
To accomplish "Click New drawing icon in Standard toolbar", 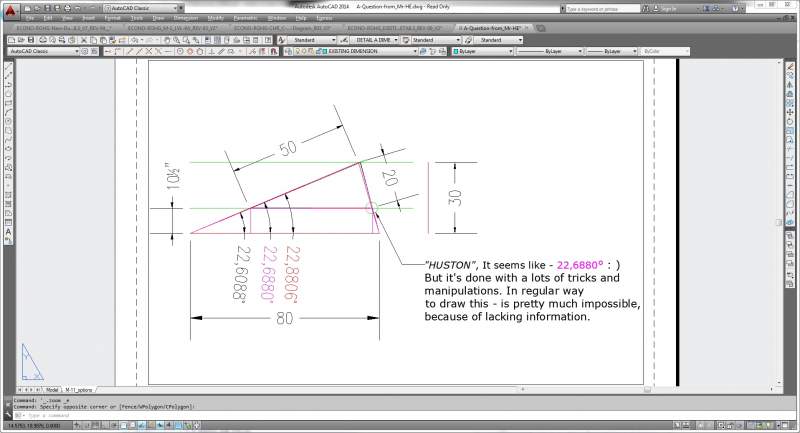I will 11,40.
